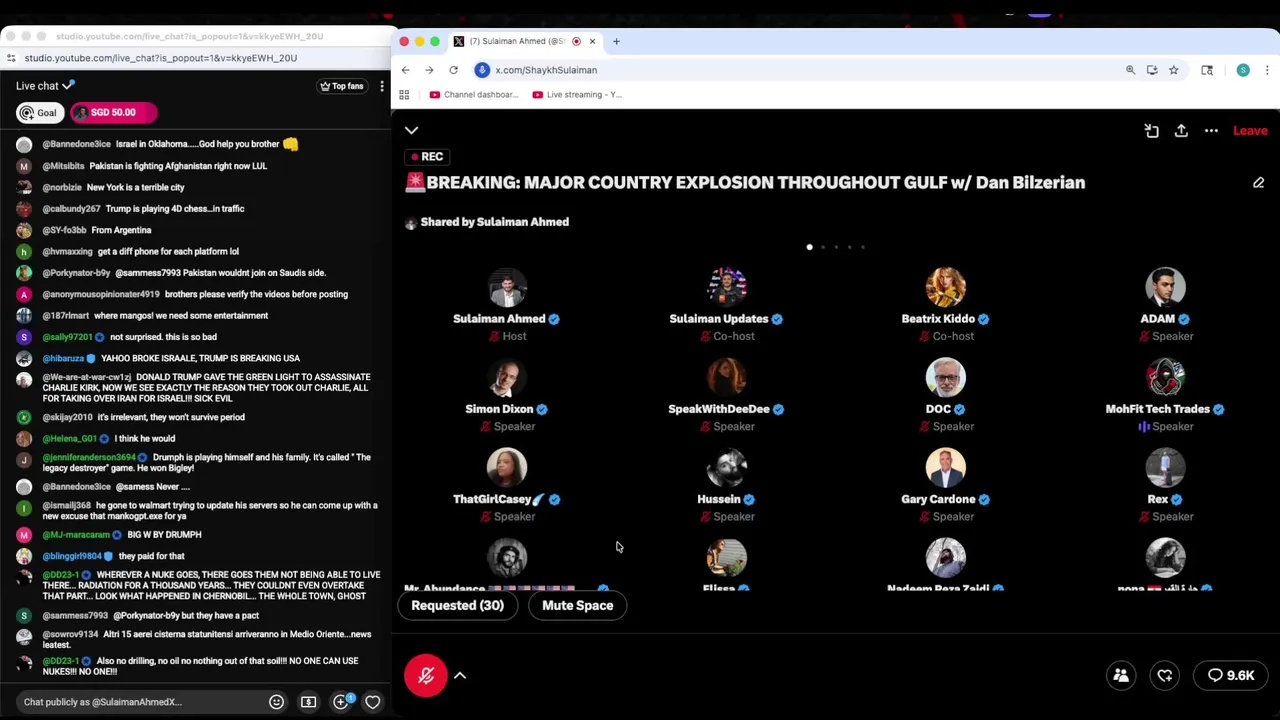Open the Chrome profile avatar S
Image resolution: width=1280 pixels, height=720 pixels.
point(1243,70)
